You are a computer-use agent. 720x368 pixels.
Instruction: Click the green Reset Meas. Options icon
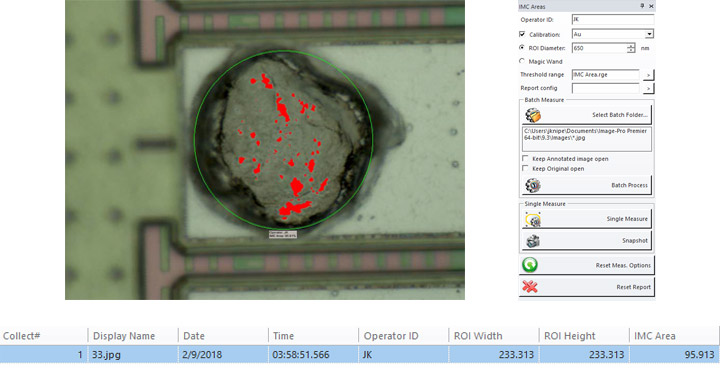[x=530, y=265]
